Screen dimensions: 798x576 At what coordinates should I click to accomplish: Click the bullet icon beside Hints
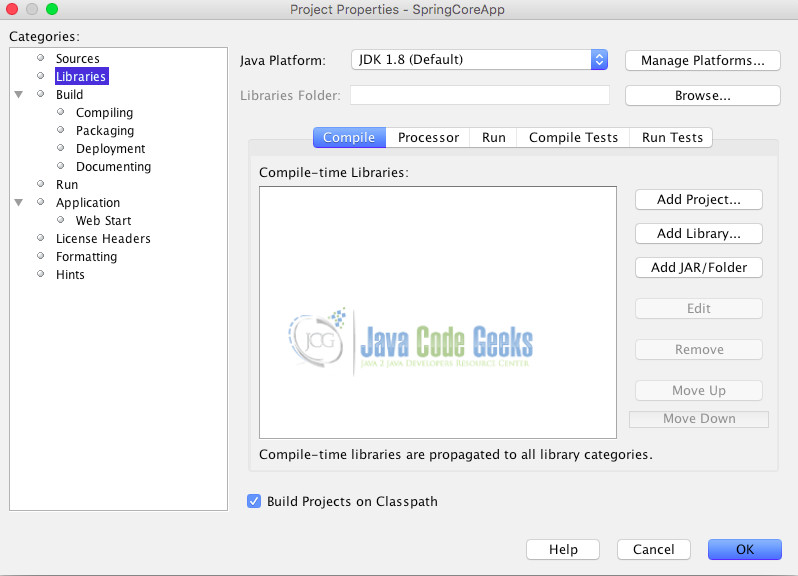41,274
